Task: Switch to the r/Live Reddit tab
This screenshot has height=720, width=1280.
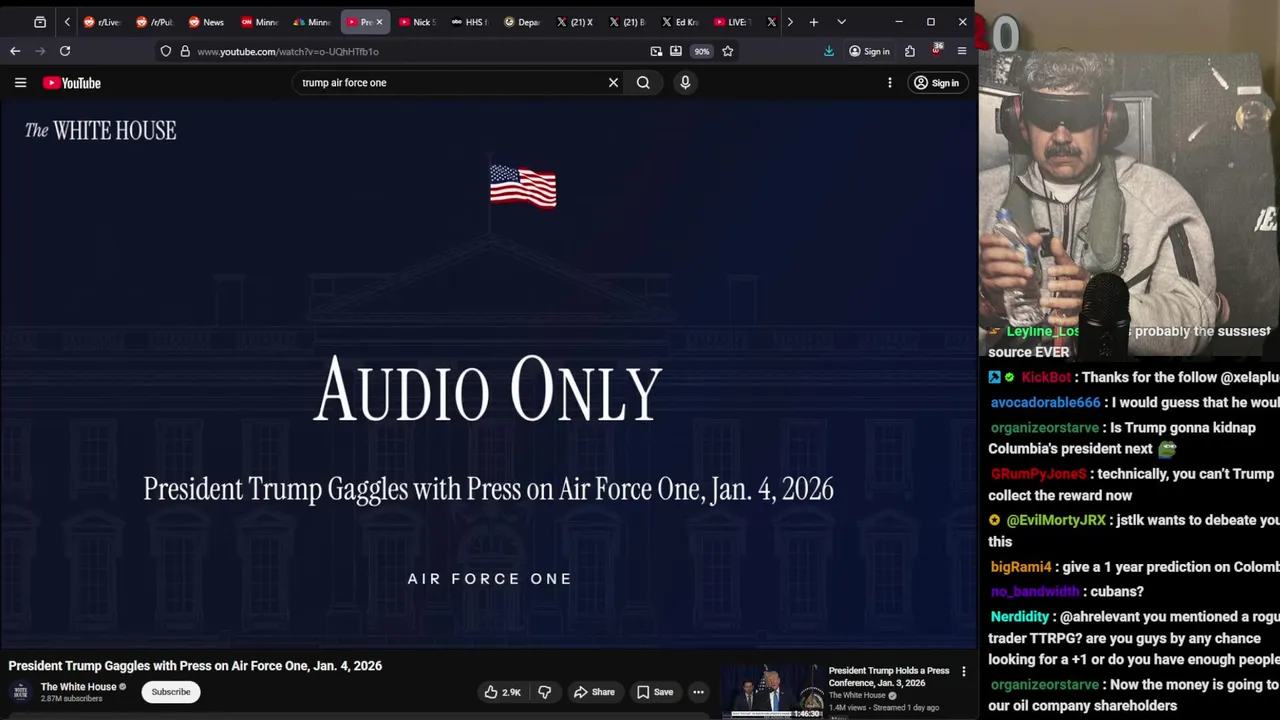Action: pos(102,22)
